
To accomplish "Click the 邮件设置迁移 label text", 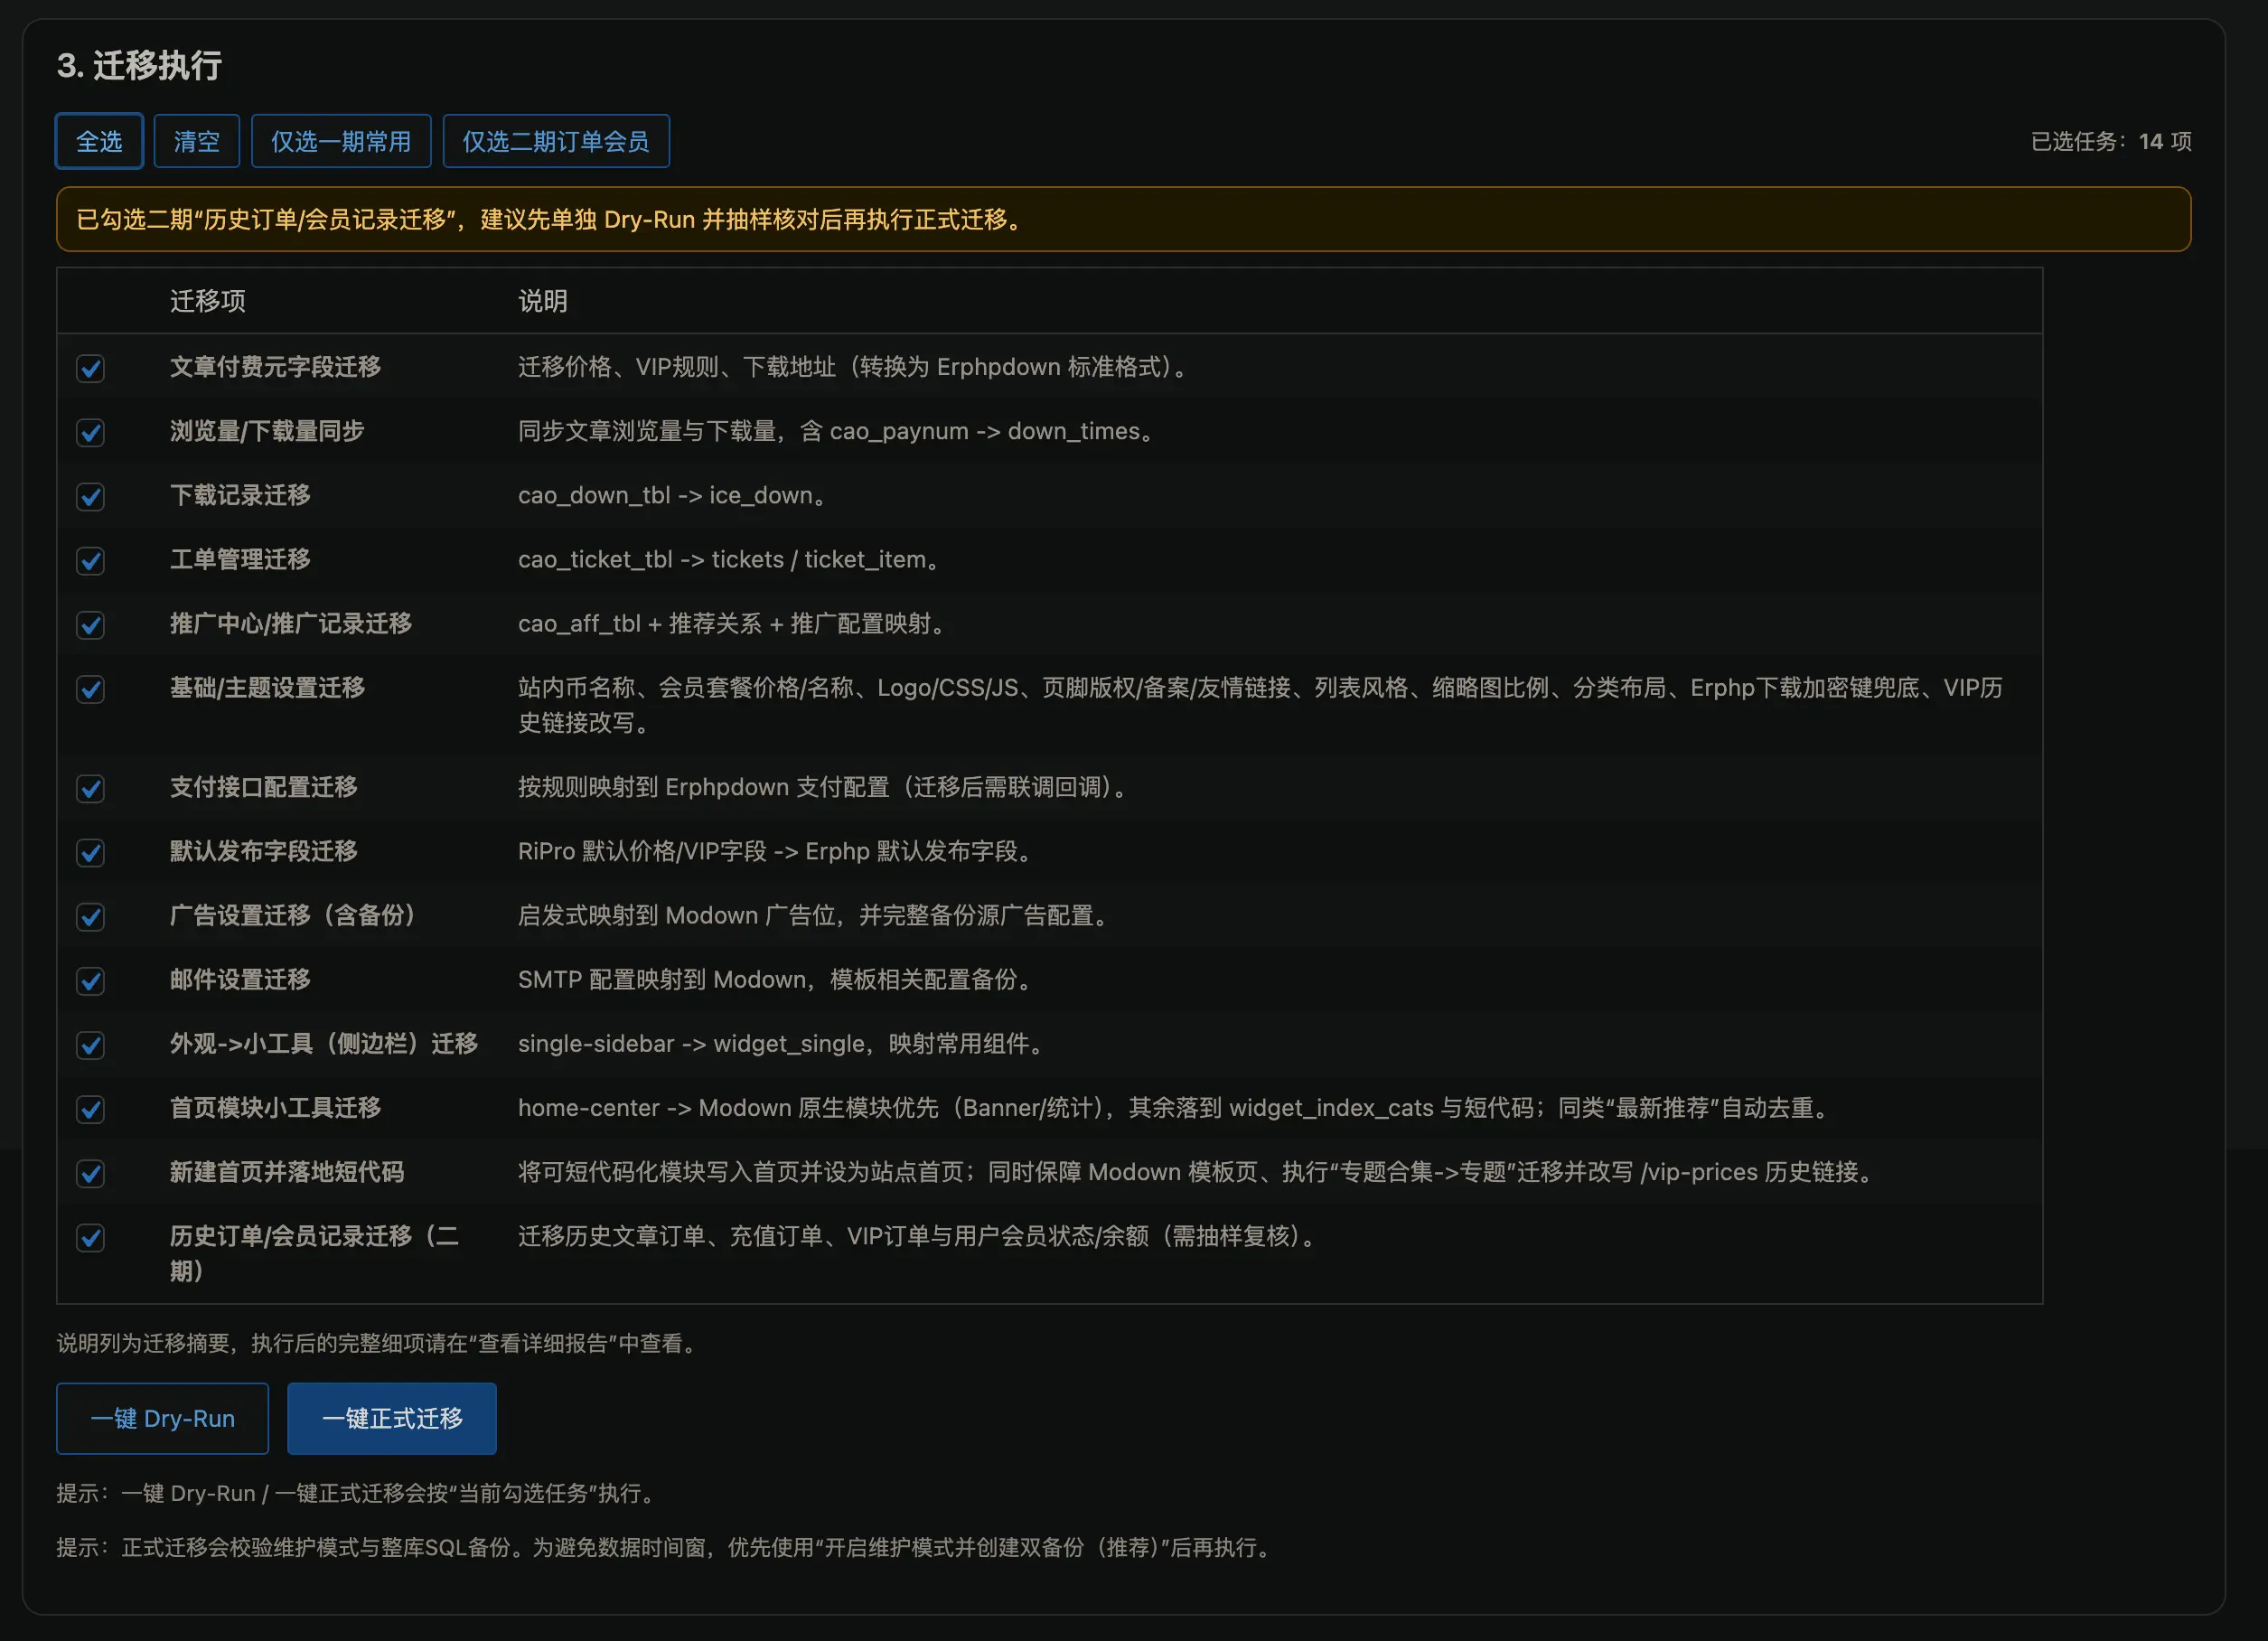I will tap(240, 979).
